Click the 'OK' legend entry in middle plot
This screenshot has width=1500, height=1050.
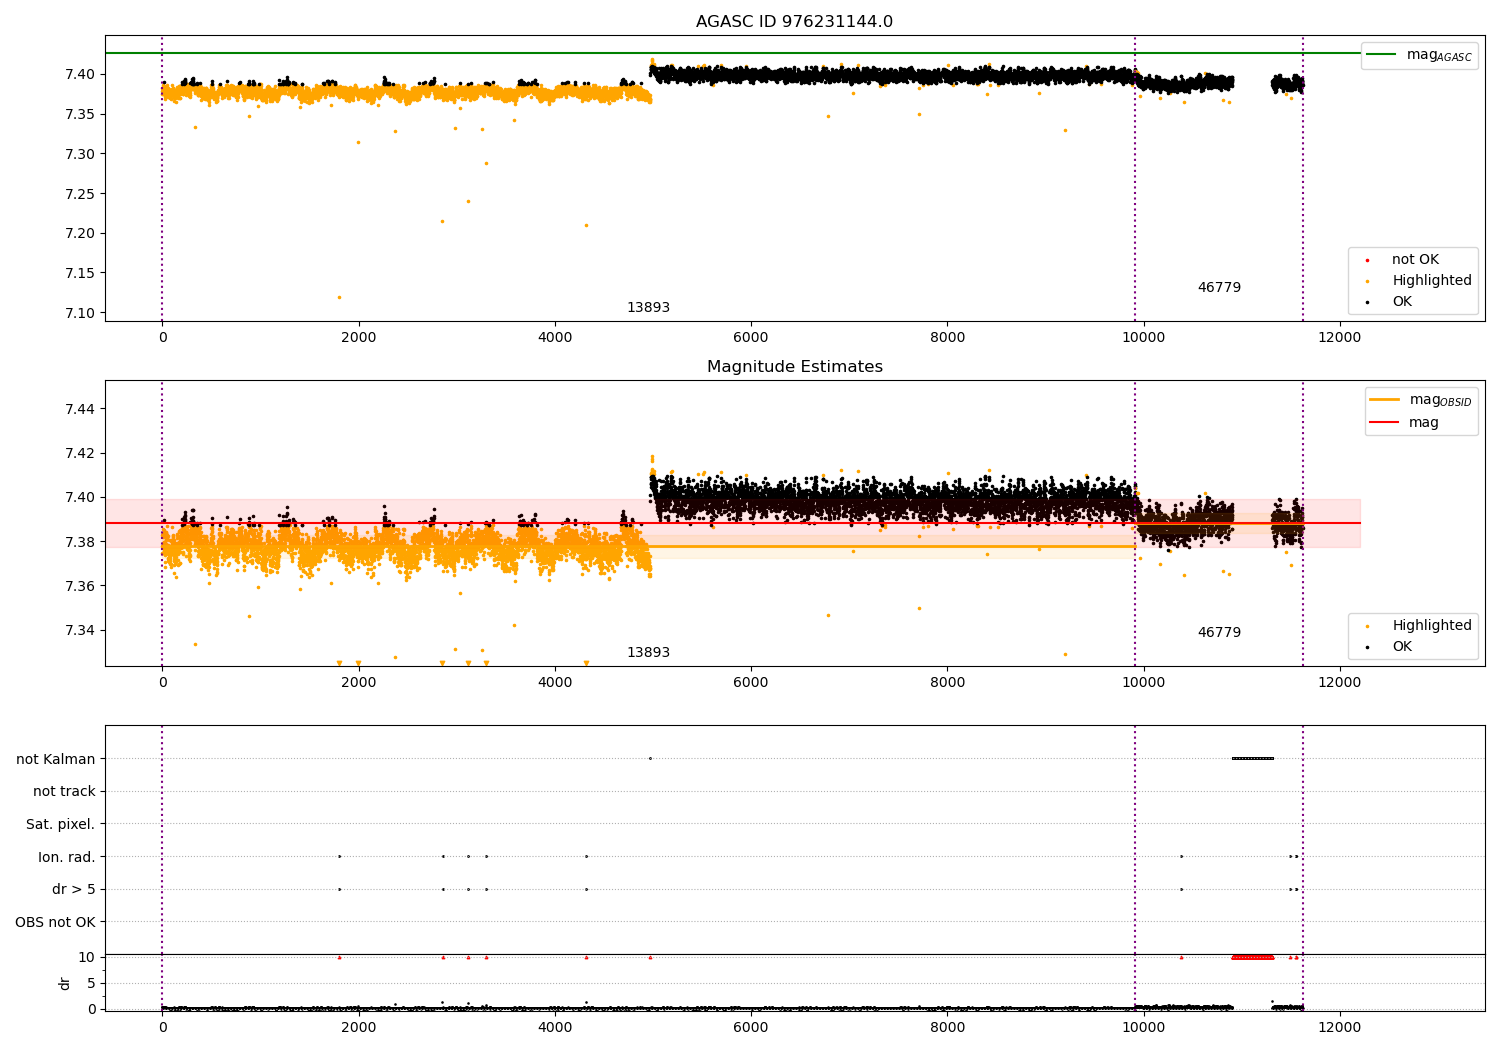pos(1402,647)
